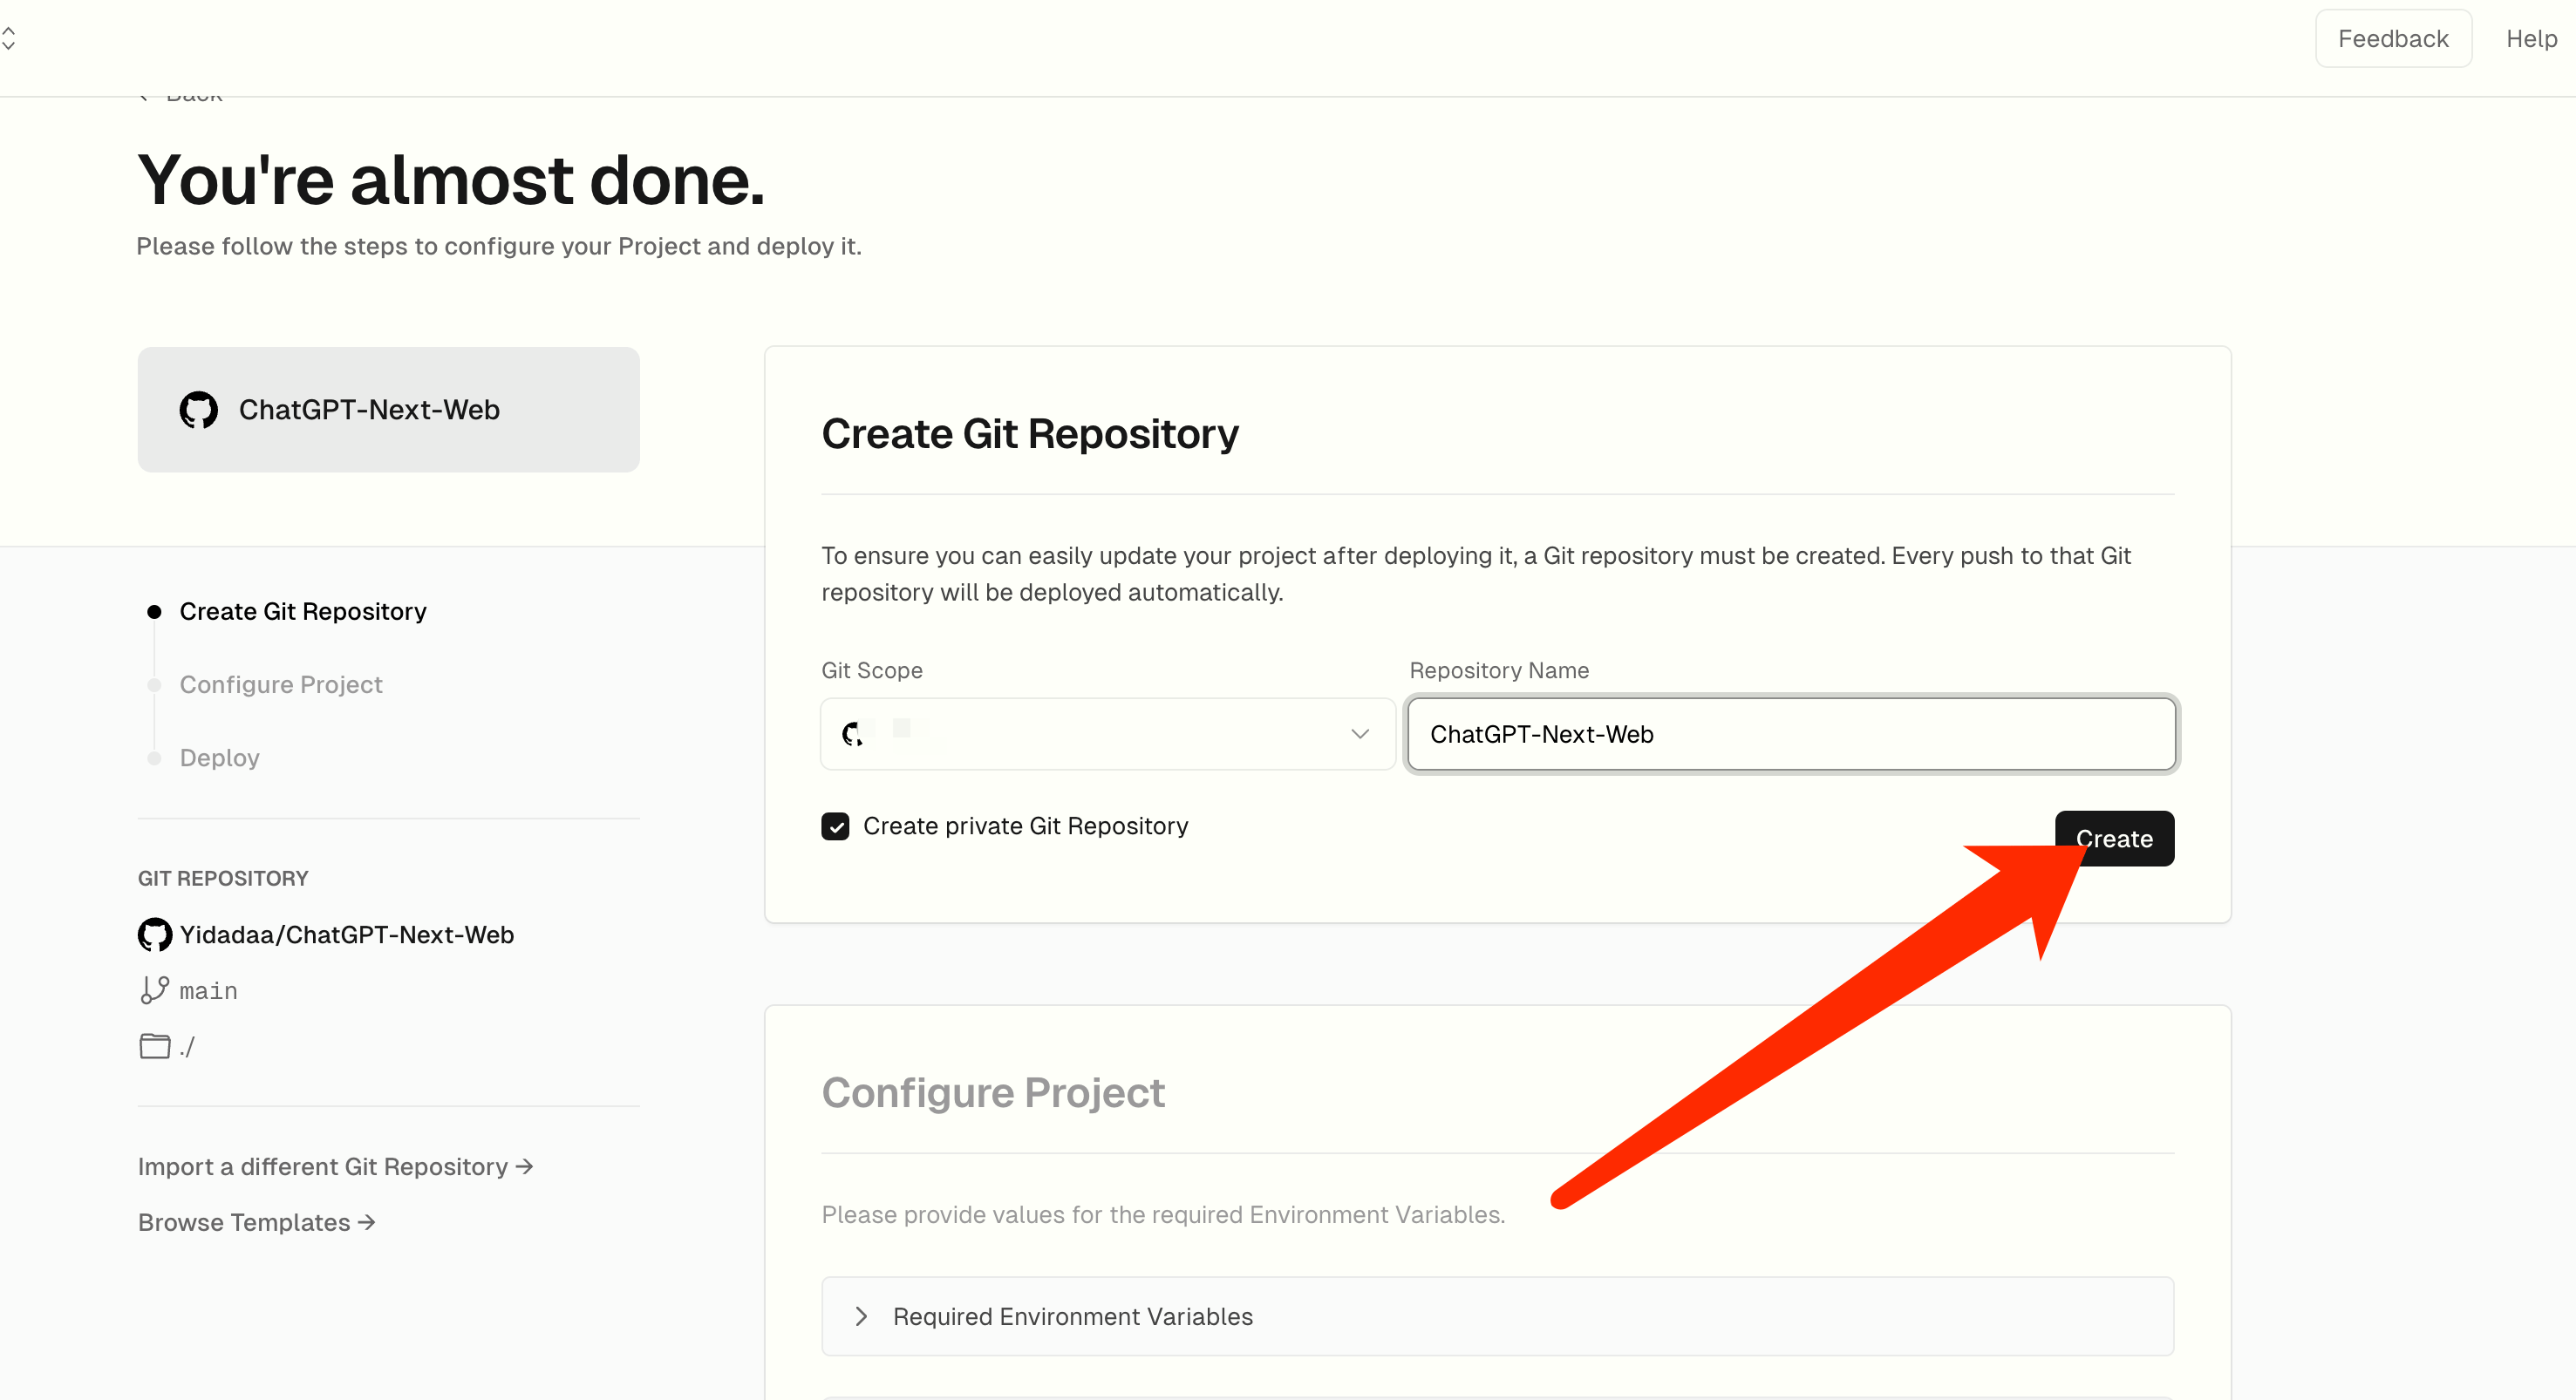Screen dimensions: 2576x1400
Task: Select the Configure Project step
Action: pos(280,685)
